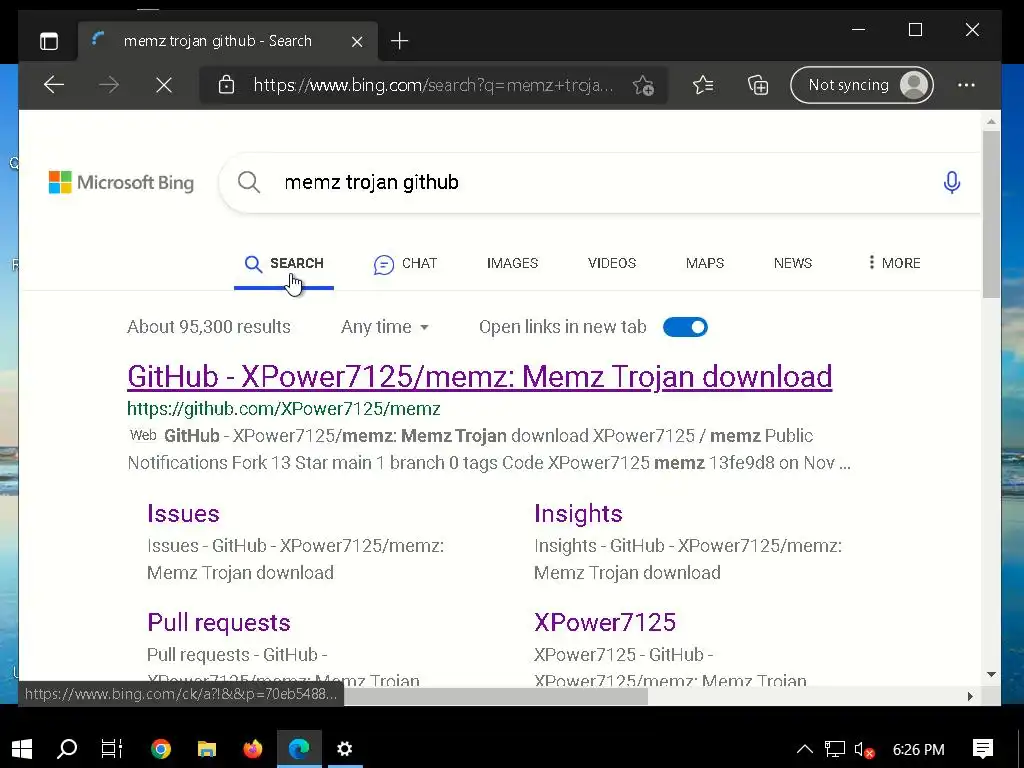
Task: Open the vertical tabs panel icon
Action: tap(49, 41)
